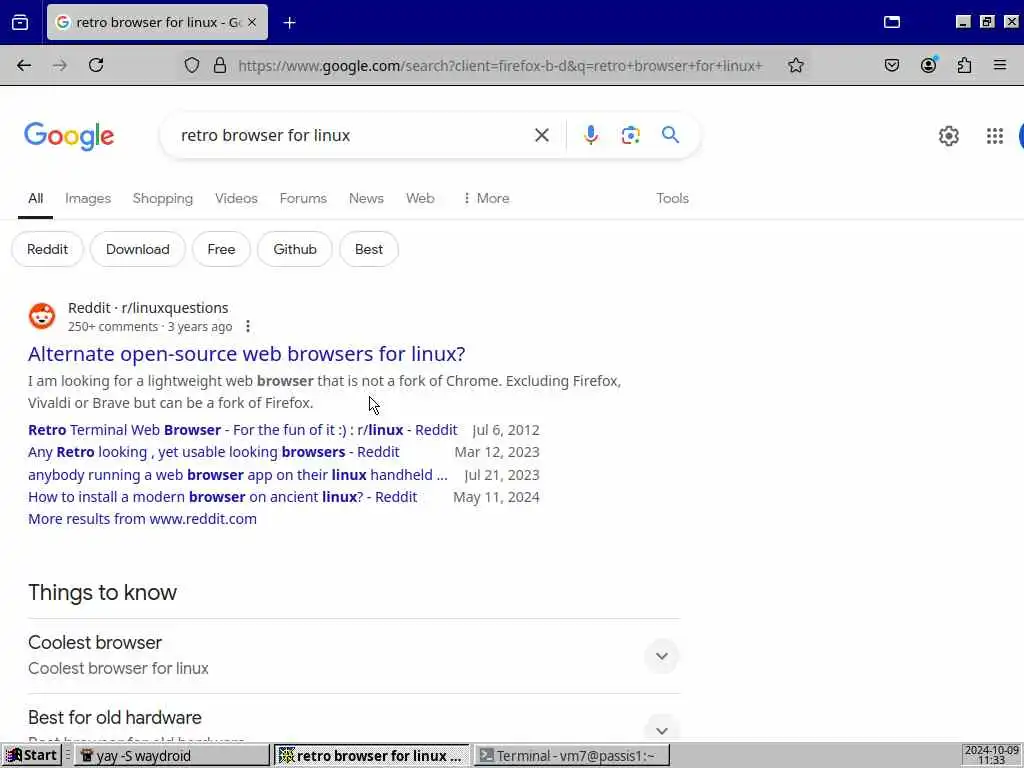Image resolution: width=1024 pixels, height=768 pixels.
Task: Switch to the Images tab
Action: (x=88, y=199)
